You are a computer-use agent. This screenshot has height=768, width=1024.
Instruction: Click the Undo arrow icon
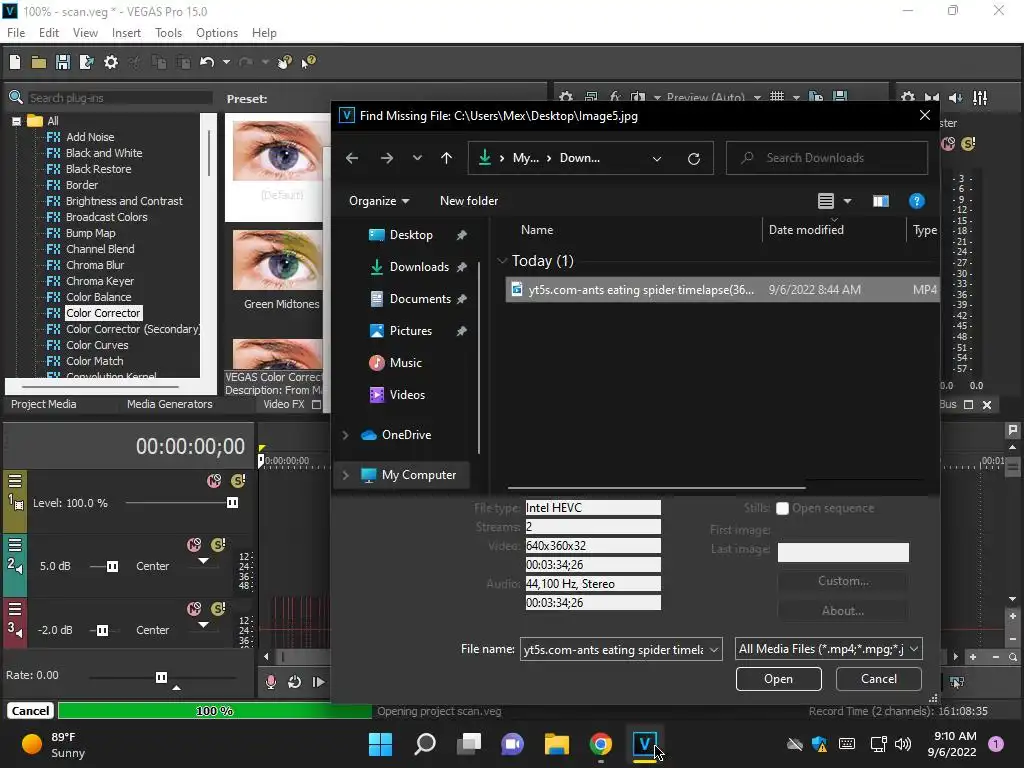(207, 62)
